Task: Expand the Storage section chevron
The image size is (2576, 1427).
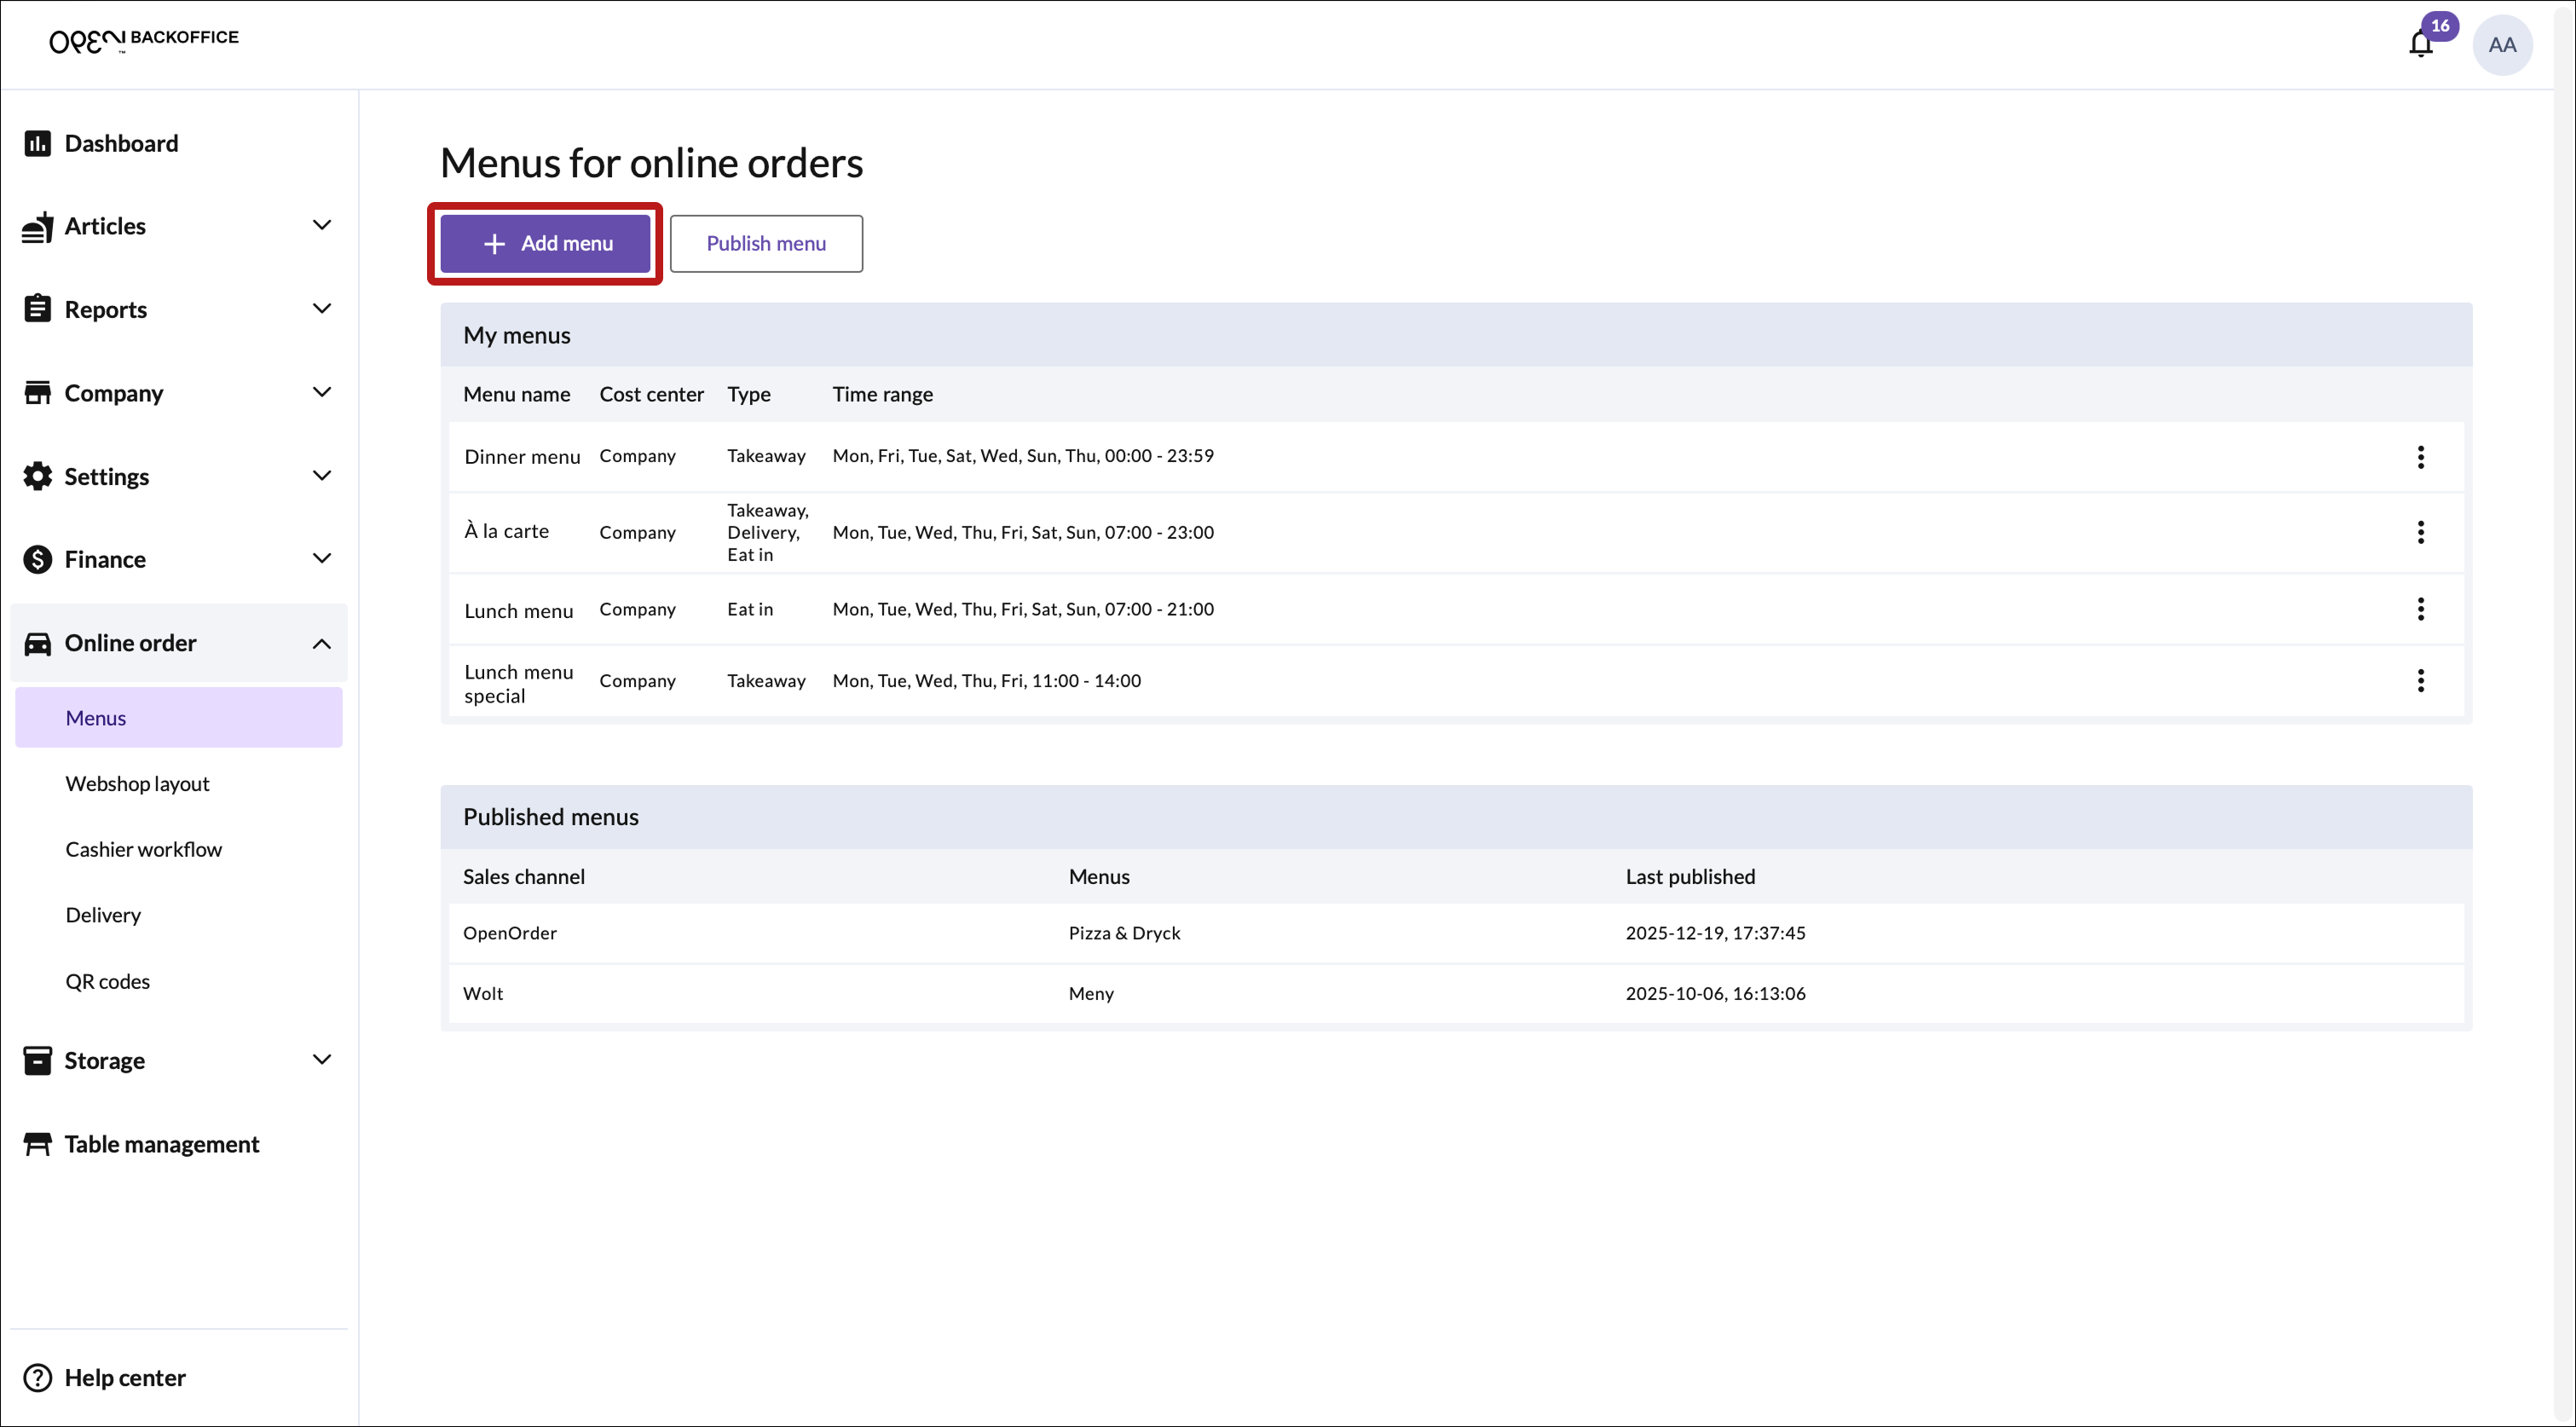Action: [321, 1060]
